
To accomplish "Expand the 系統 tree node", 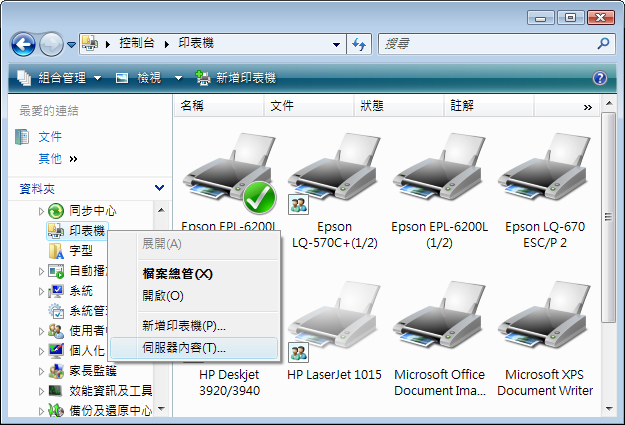I will click(41, 291).
